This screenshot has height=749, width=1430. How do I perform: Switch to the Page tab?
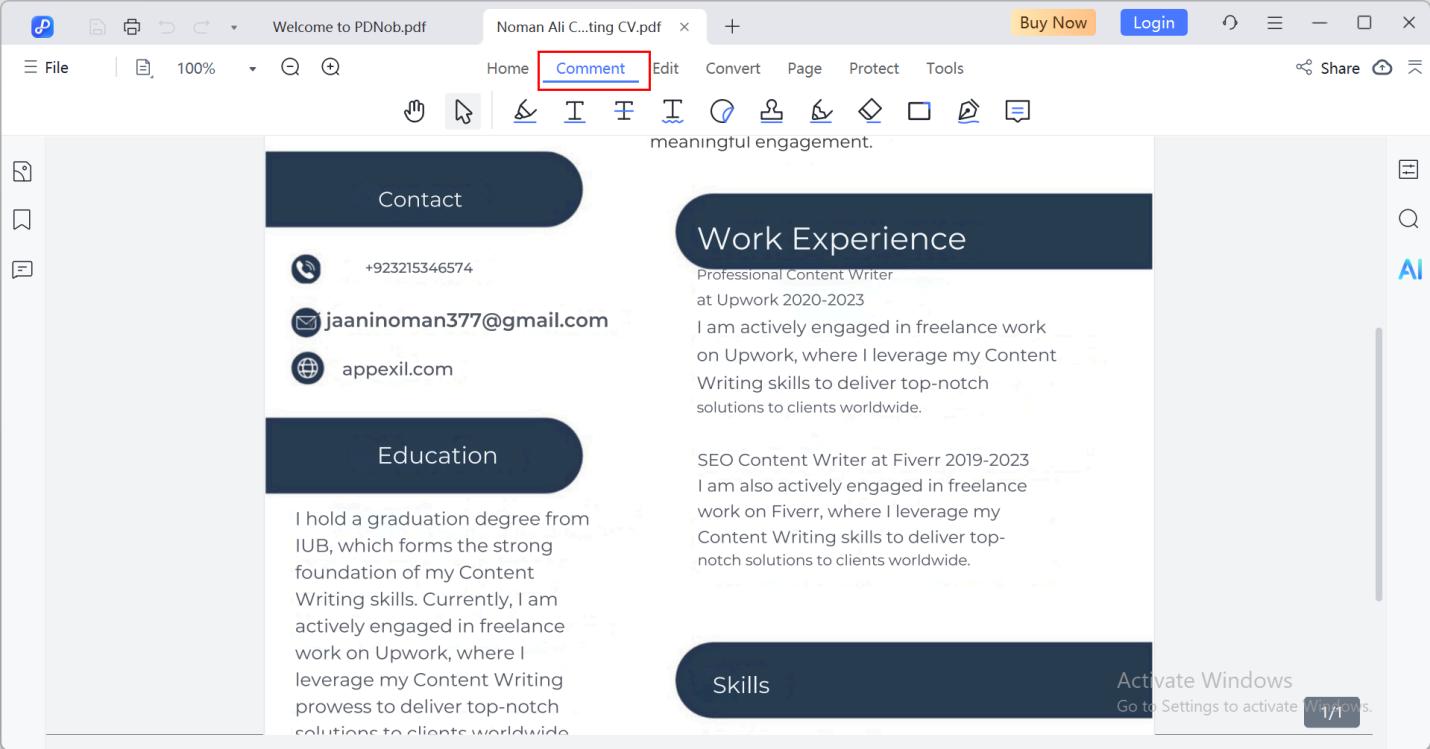[804, 68]
